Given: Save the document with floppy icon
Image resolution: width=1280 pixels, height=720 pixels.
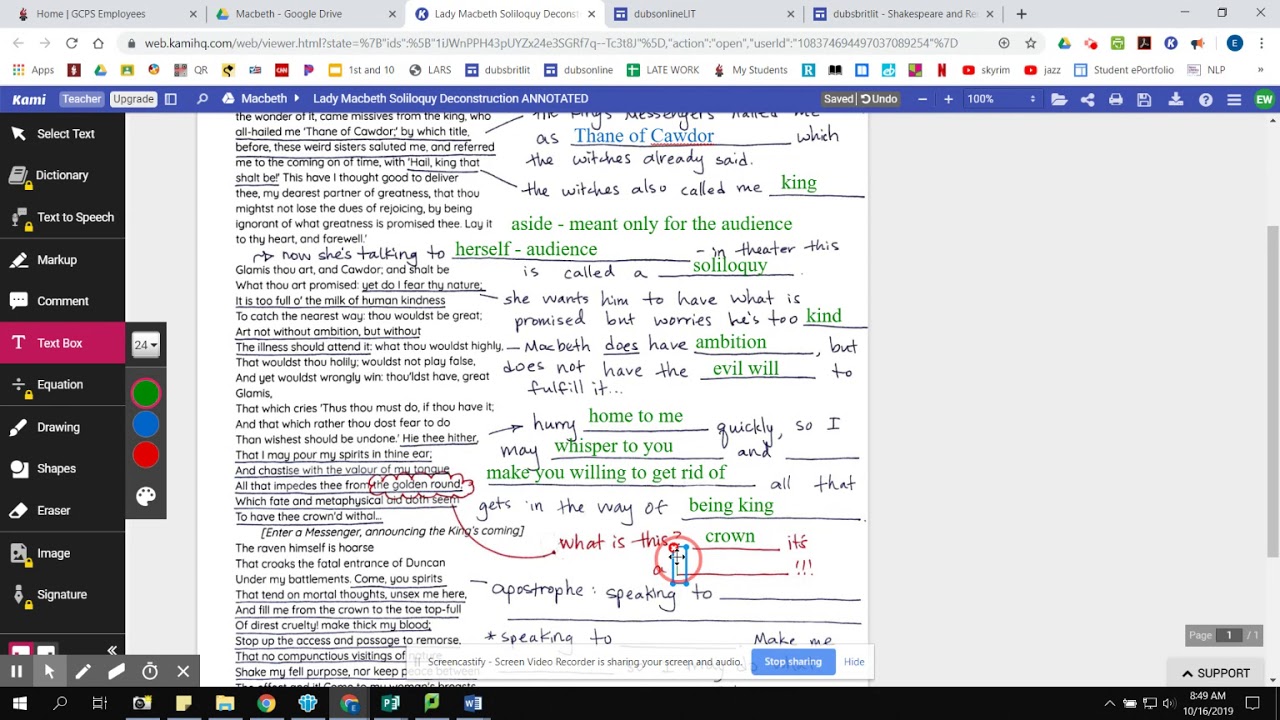Looking at the screenshot, I should (x=1145, y=99).
